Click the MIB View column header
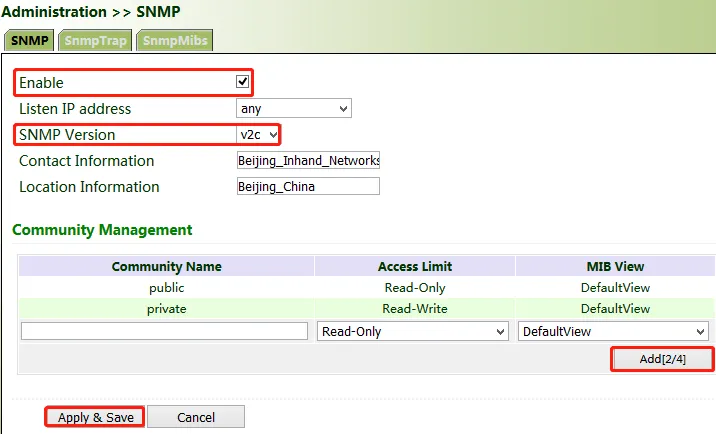Image resolution: width=716 pixels, height=434 pixels. tap(615, 266)
